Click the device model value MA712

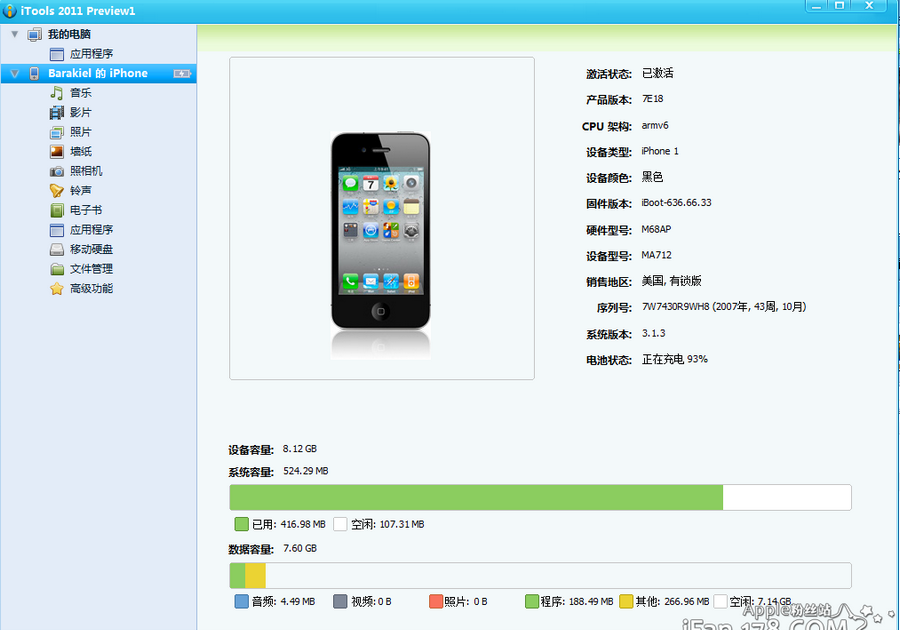(656, 255)
